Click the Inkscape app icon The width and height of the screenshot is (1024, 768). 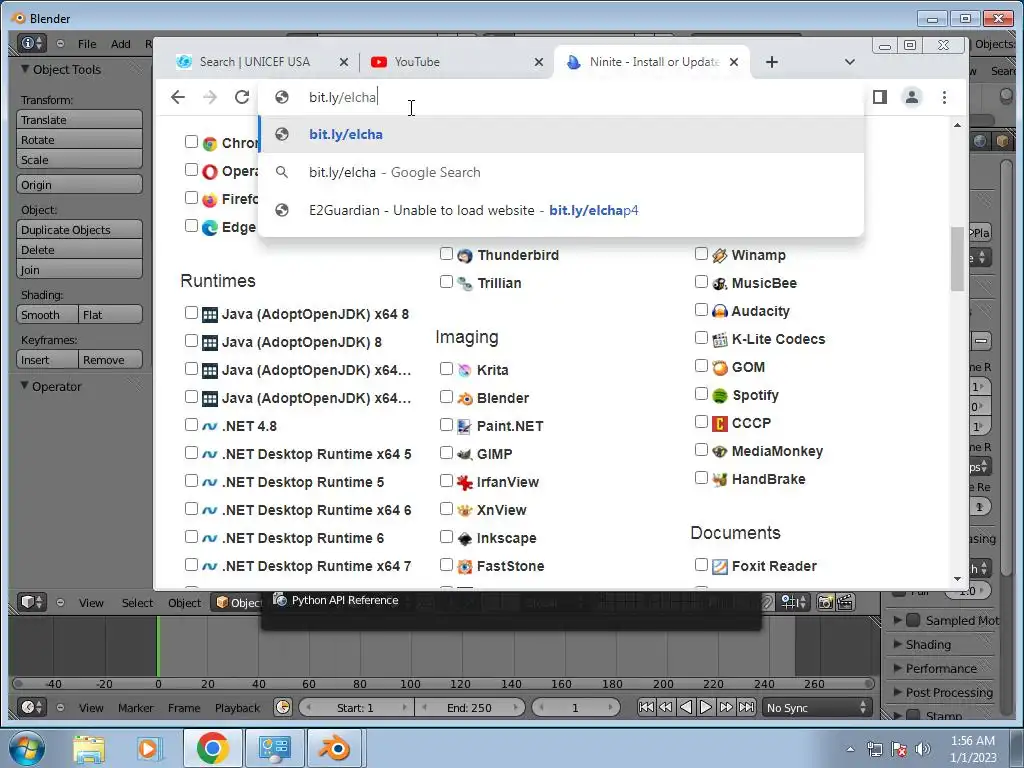tap(464, 539)
